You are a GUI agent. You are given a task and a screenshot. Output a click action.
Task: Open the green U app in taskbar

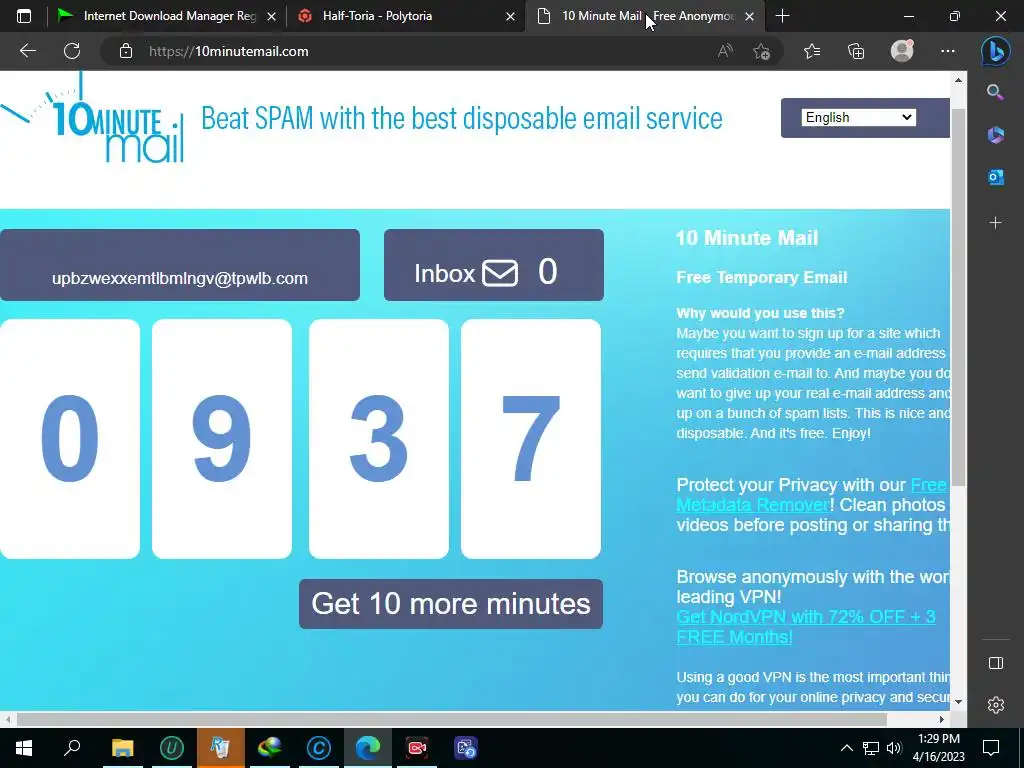coord(172,748)
